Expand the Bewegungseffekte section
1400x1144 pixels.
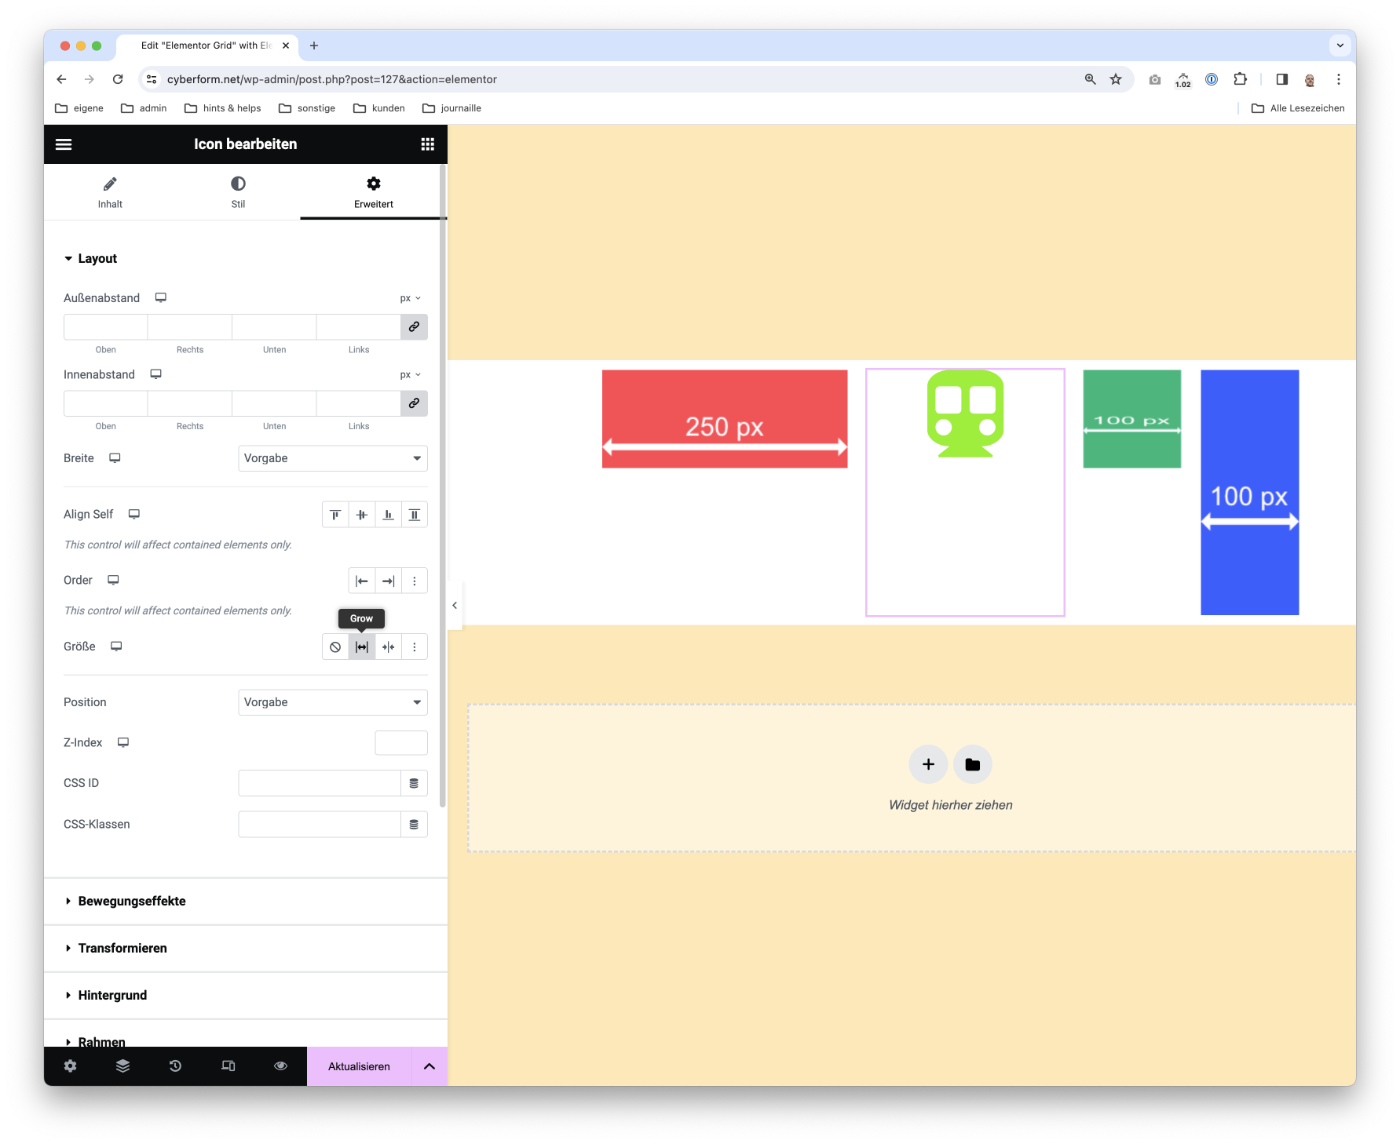[x=132, y=901]
